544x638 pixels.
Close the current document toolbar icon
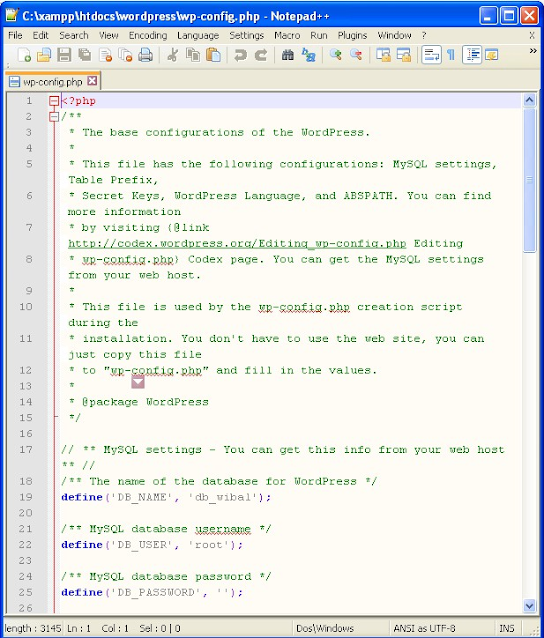coord(105,55)
